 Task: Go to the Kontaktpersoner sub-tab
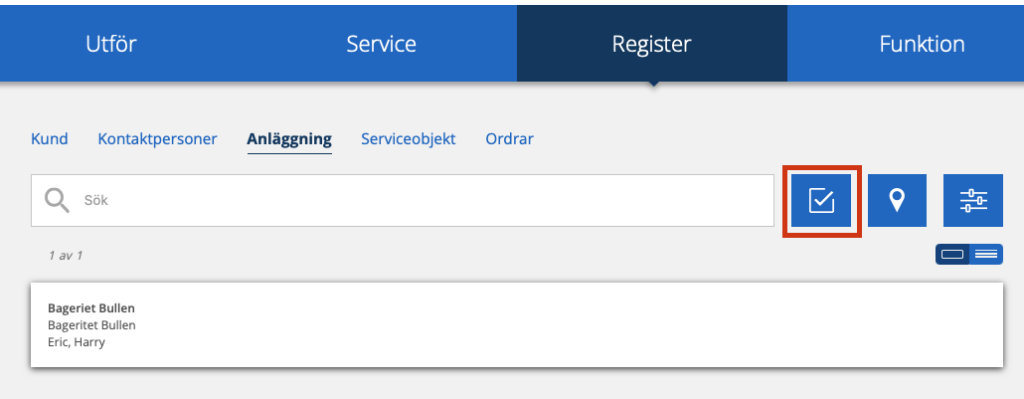point(157,139)
